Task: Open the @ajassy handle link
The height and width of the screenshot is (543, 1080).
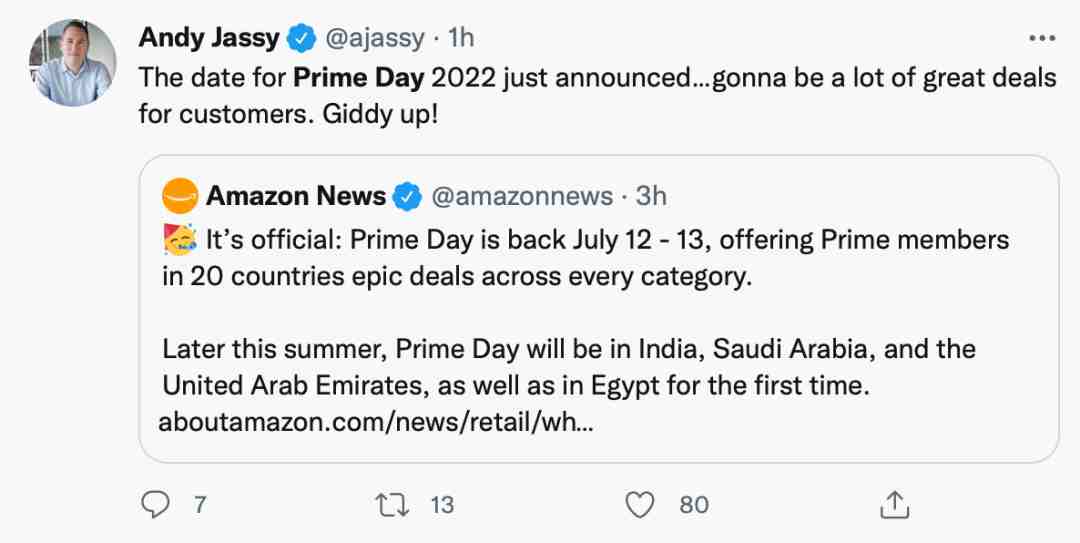Action: [x=374, y=39]
